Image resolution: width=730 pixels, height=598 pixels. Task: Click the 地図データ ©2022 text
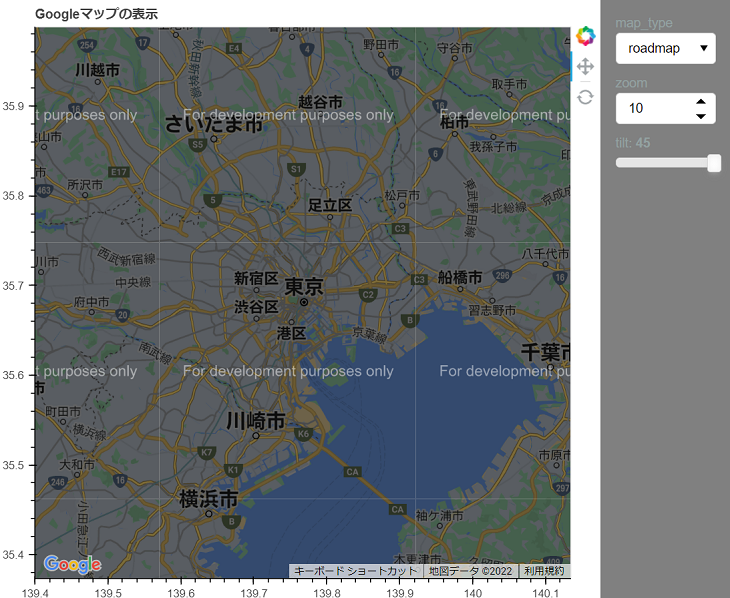[471, 571]
